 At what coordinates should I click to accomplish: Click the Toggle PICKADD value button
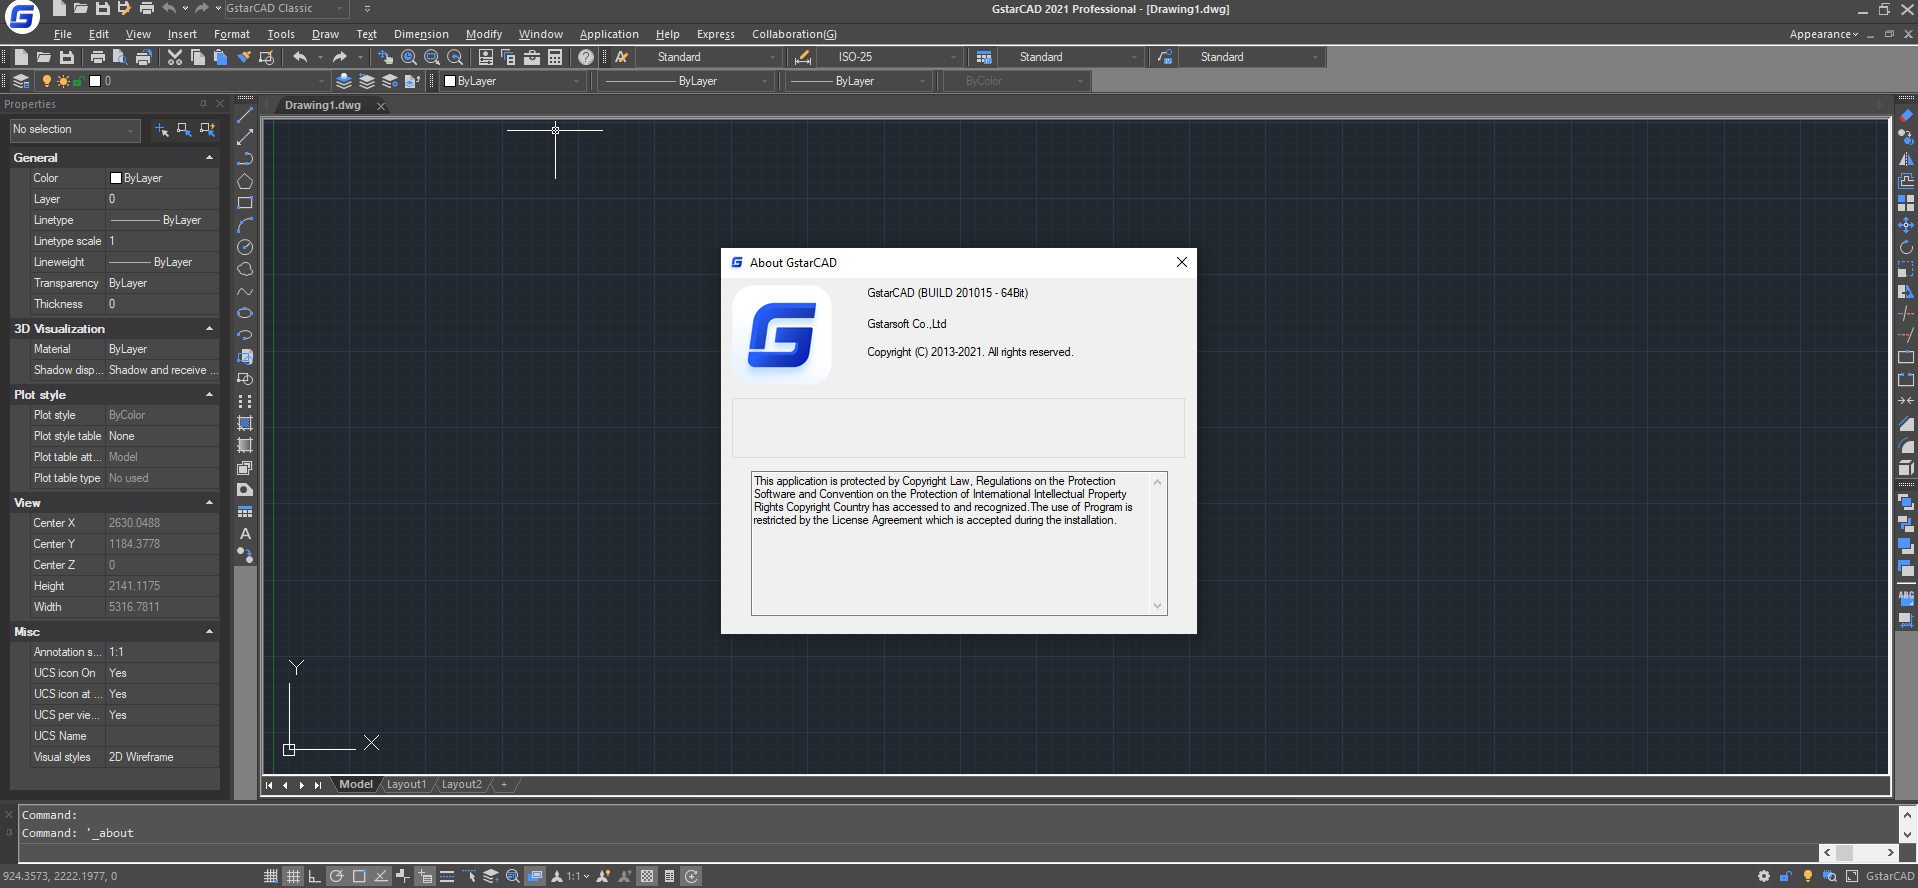tap(161, 130)
